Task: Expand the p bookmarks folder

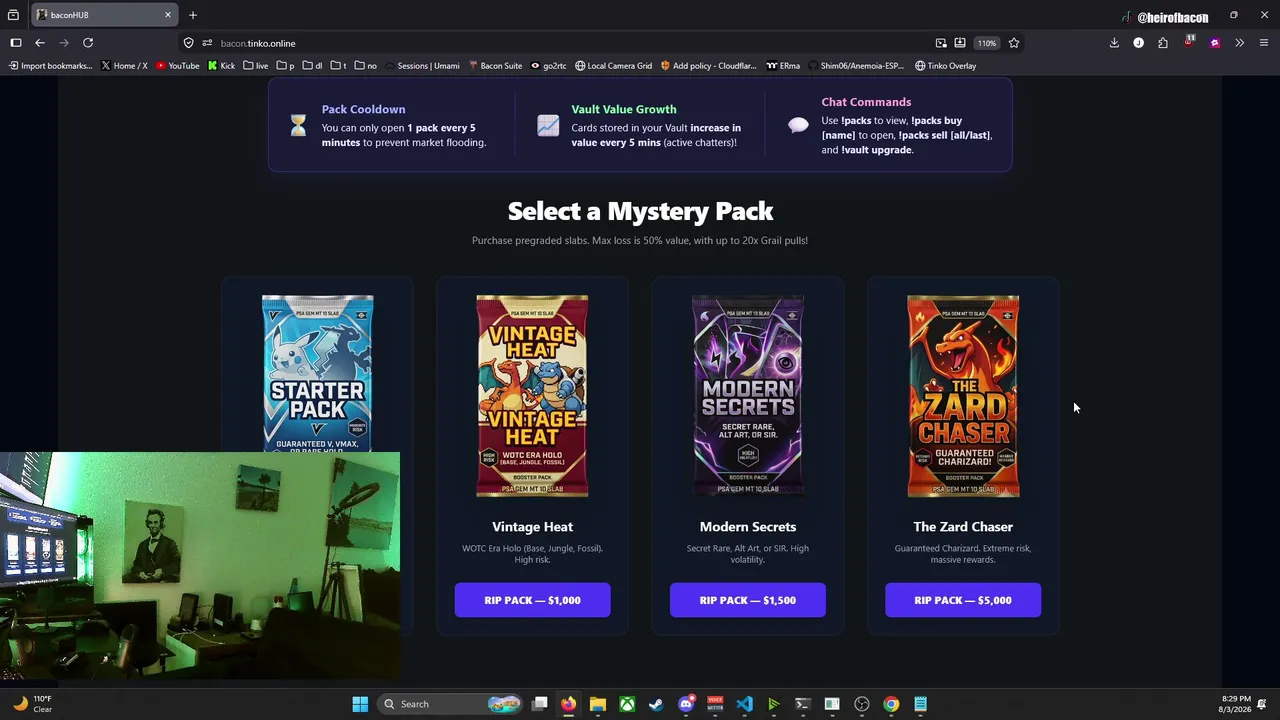Action: 285,66
